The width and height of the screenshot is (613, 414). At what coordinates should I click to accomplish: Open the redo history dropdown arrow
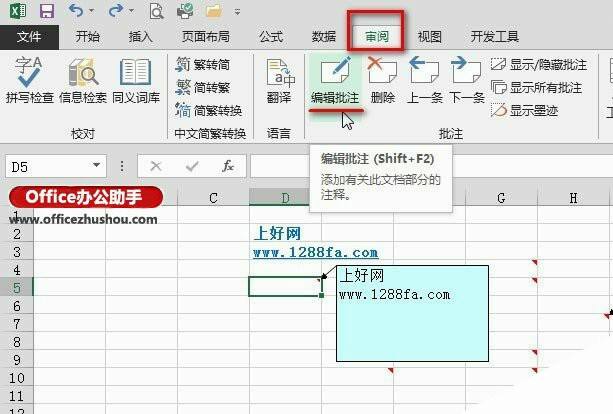(x=131, y=11)
